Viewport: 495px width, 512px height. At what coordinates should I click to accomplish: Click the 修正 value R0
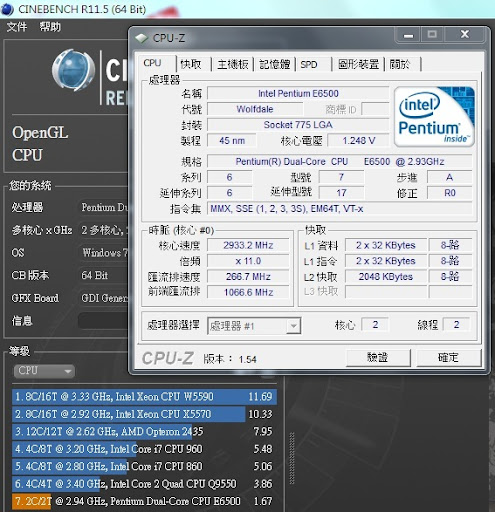450,193
